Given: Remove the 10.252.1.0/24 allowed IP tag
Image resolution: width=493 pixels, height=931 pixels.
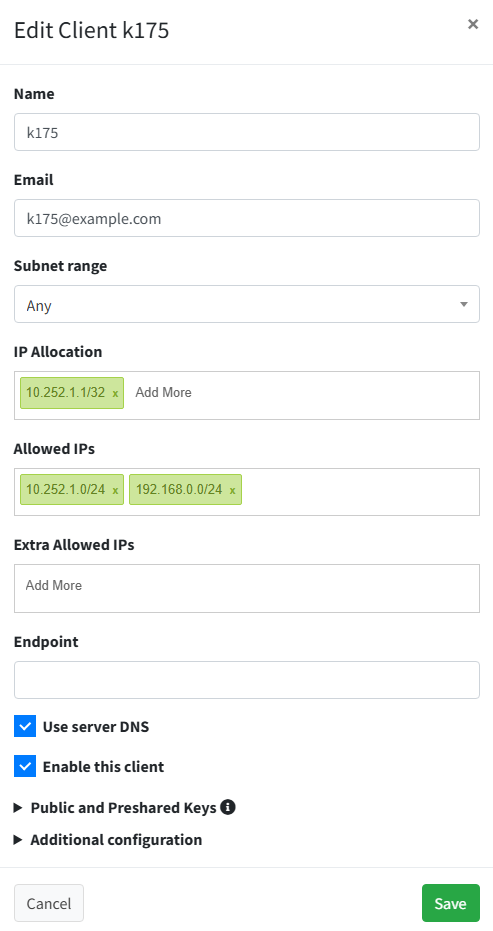Looking at the screenshot, I should [115, 490].
